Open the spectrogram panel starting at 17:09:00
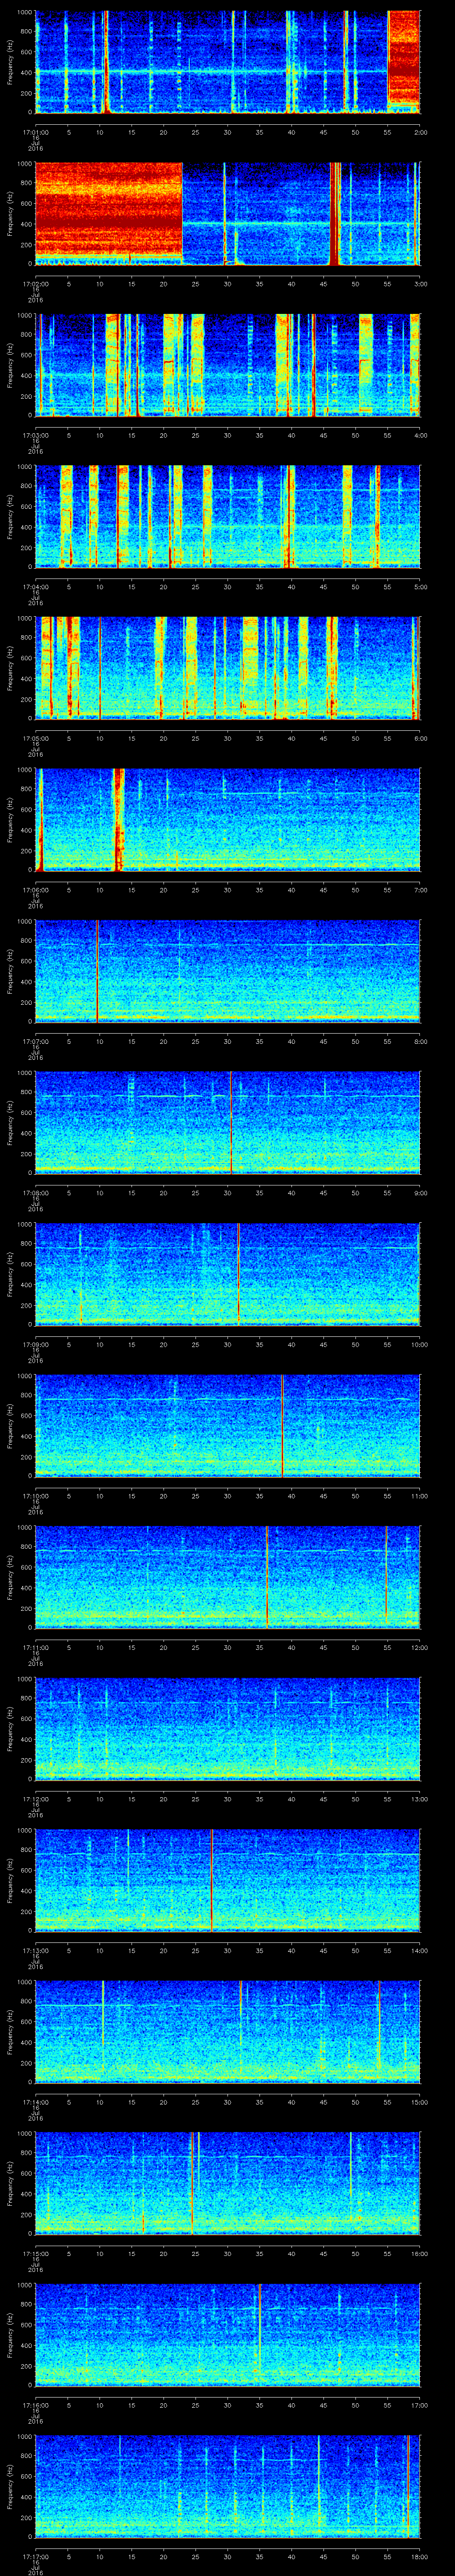 coord(227,1274)
